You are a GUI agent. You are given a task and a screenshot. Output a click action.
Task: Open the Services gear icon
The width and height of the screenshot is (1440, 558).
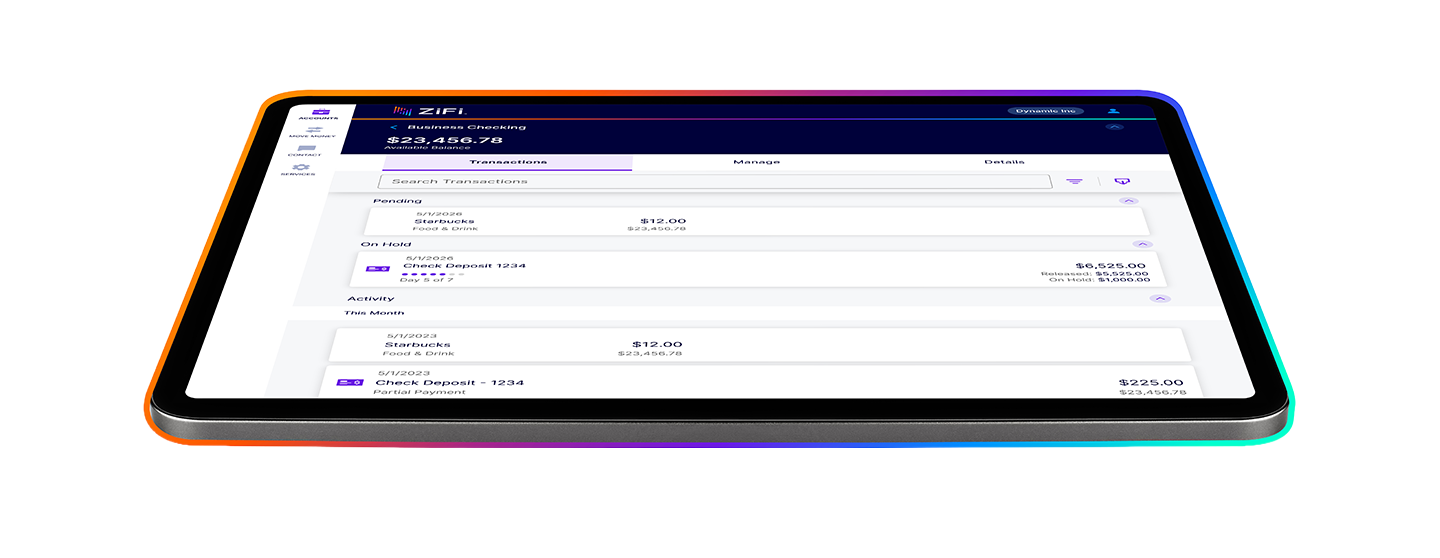(300, 167)
